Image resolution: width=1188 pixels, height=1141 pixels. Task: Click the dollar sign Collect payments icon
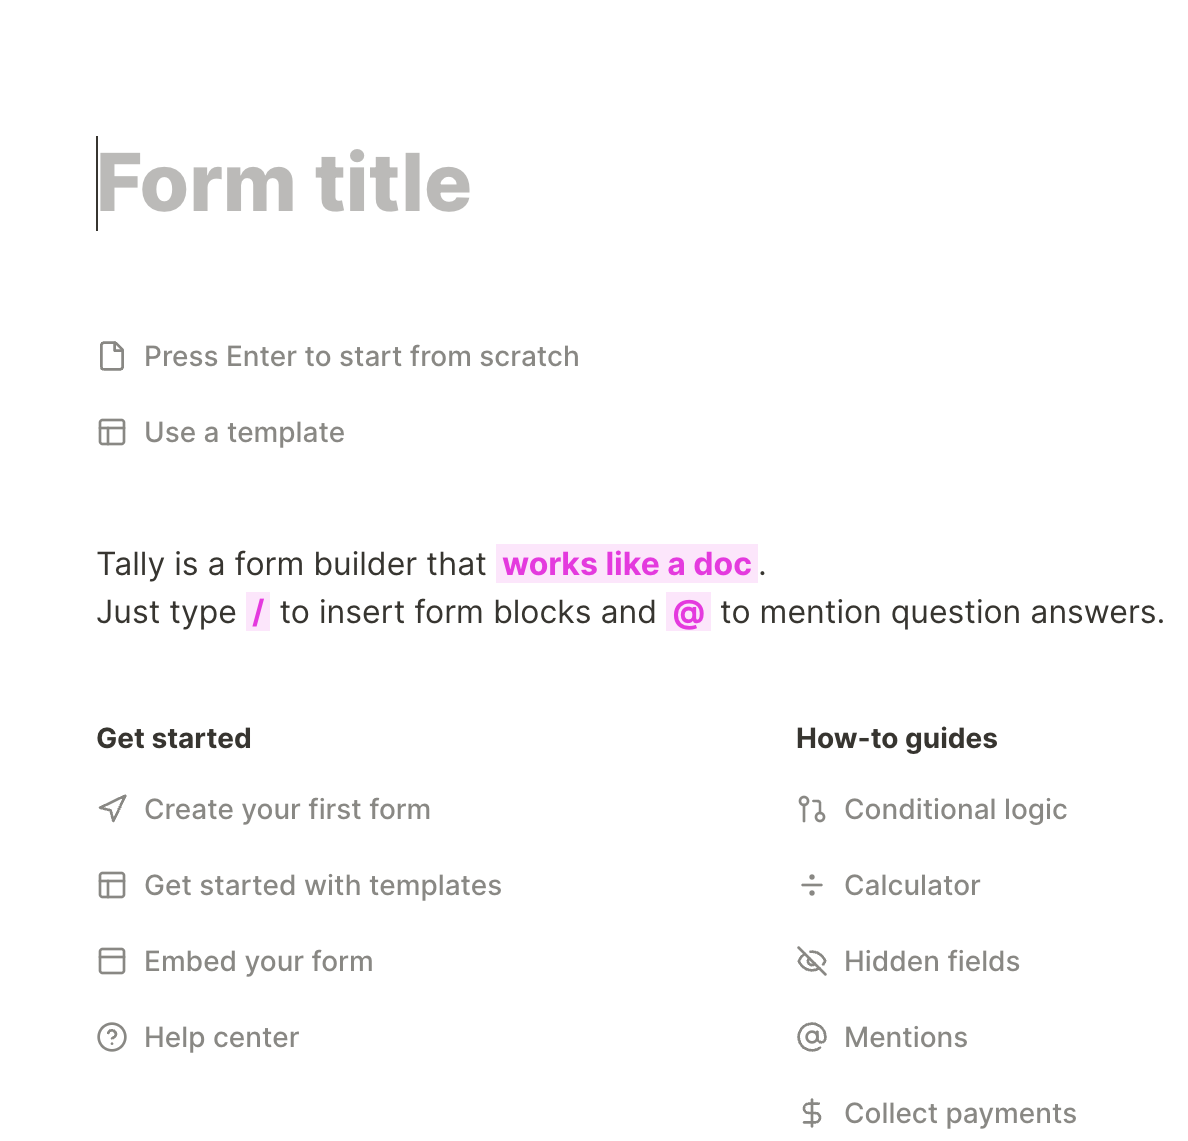[x=811, y=1113]
